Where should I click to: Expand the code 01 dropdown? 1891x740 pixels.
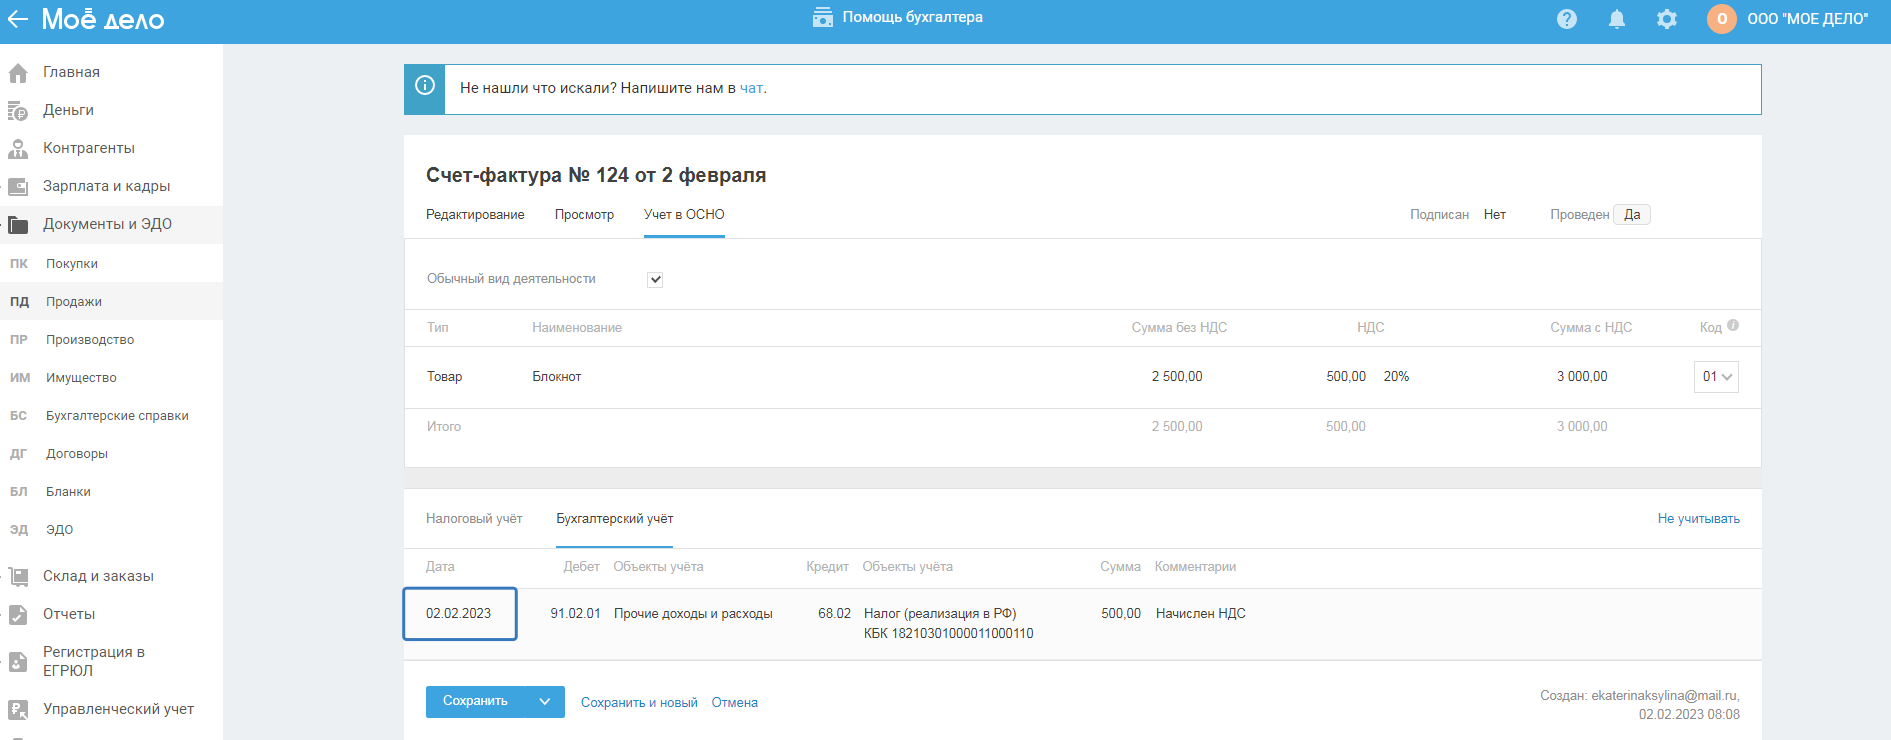[1716, 377]
